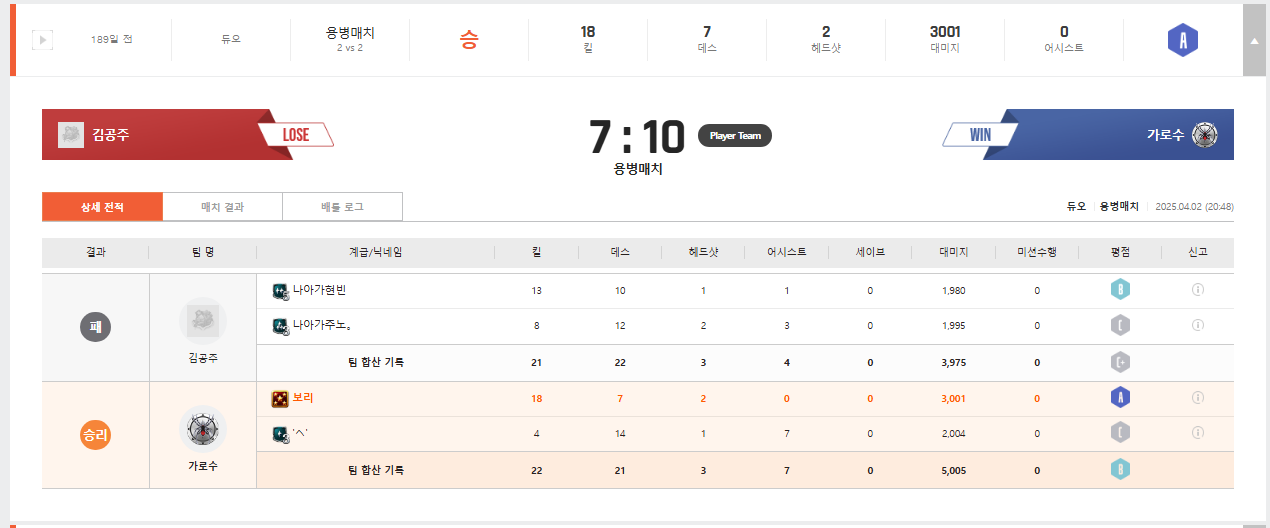Open player 나아가주노。 nickname link
The image size is (1270, 528).
(x=322, y=325)
